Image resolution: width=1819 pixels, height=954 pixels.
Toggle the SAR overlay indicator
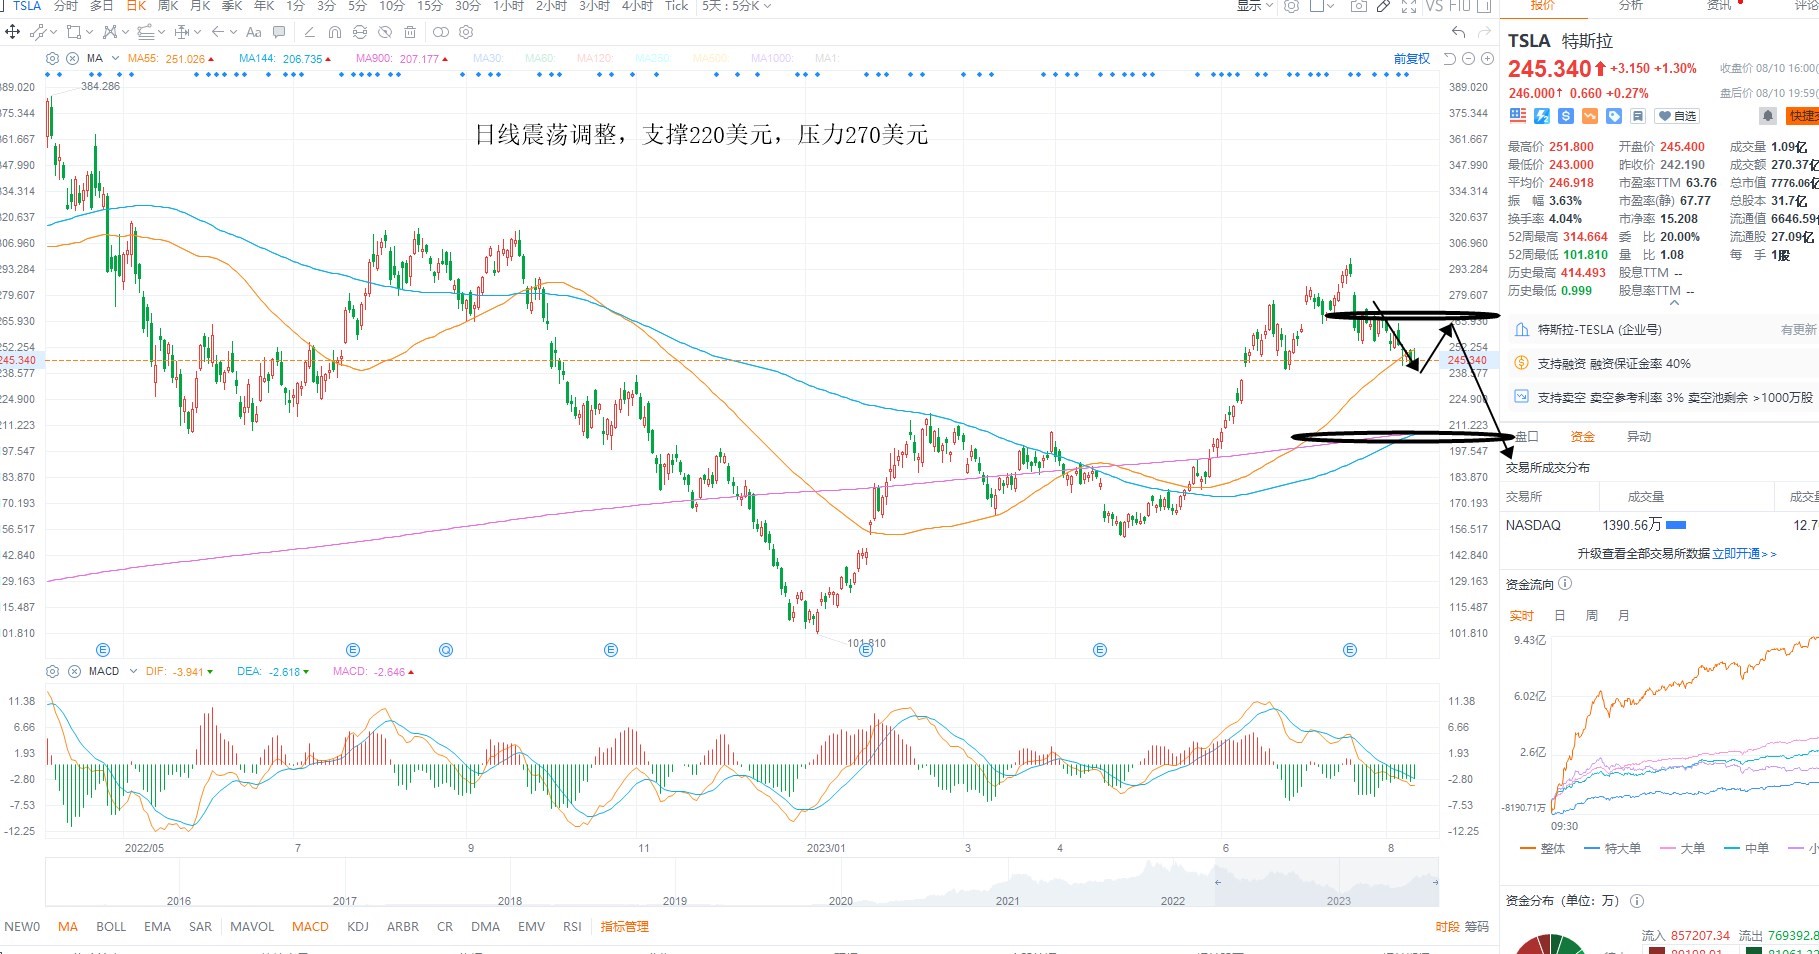point(200,927)
